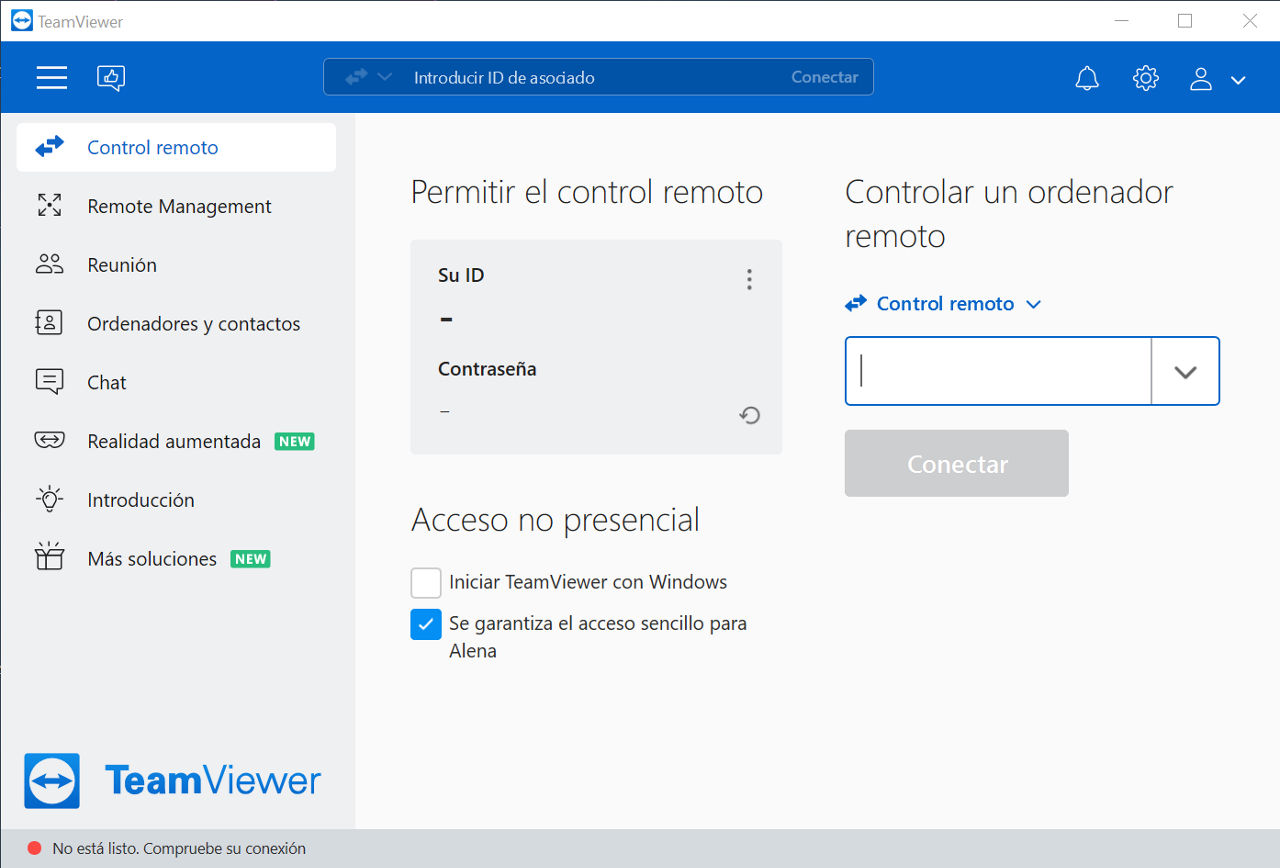Open the hamburger menu icon
Image resolution: width=1280 pixels, height=868 pixels.
click(52, 77)
